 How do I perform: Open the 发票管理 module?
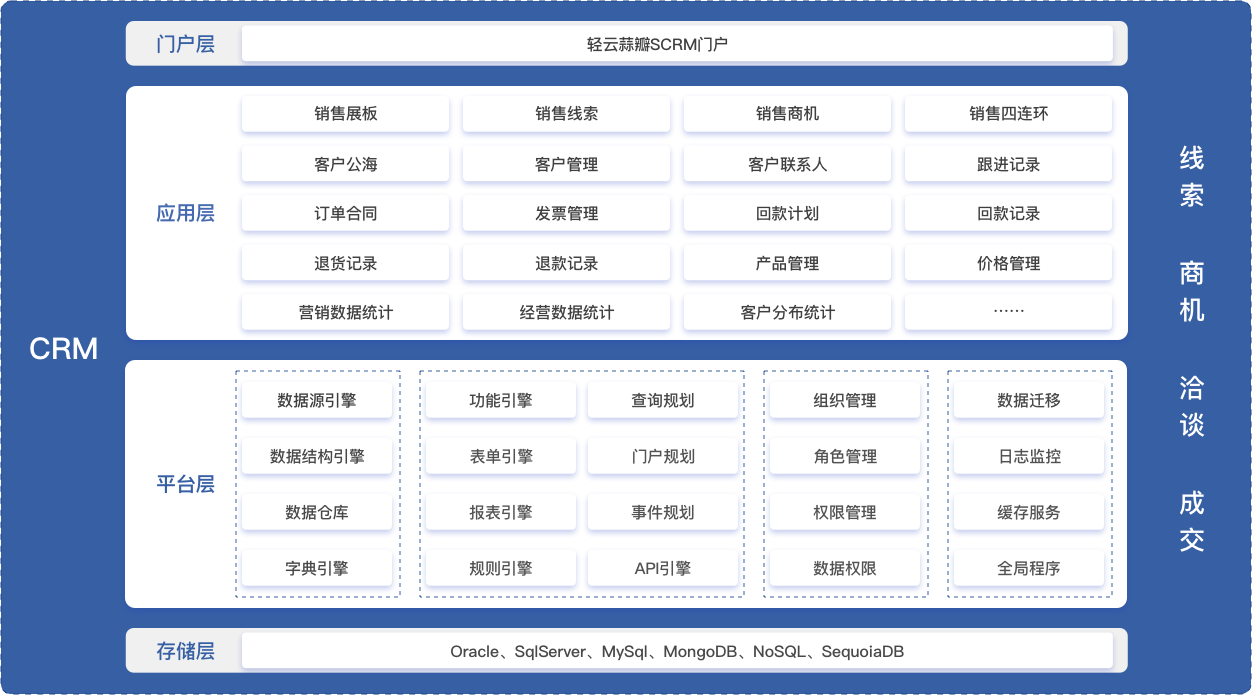(566, 213)
